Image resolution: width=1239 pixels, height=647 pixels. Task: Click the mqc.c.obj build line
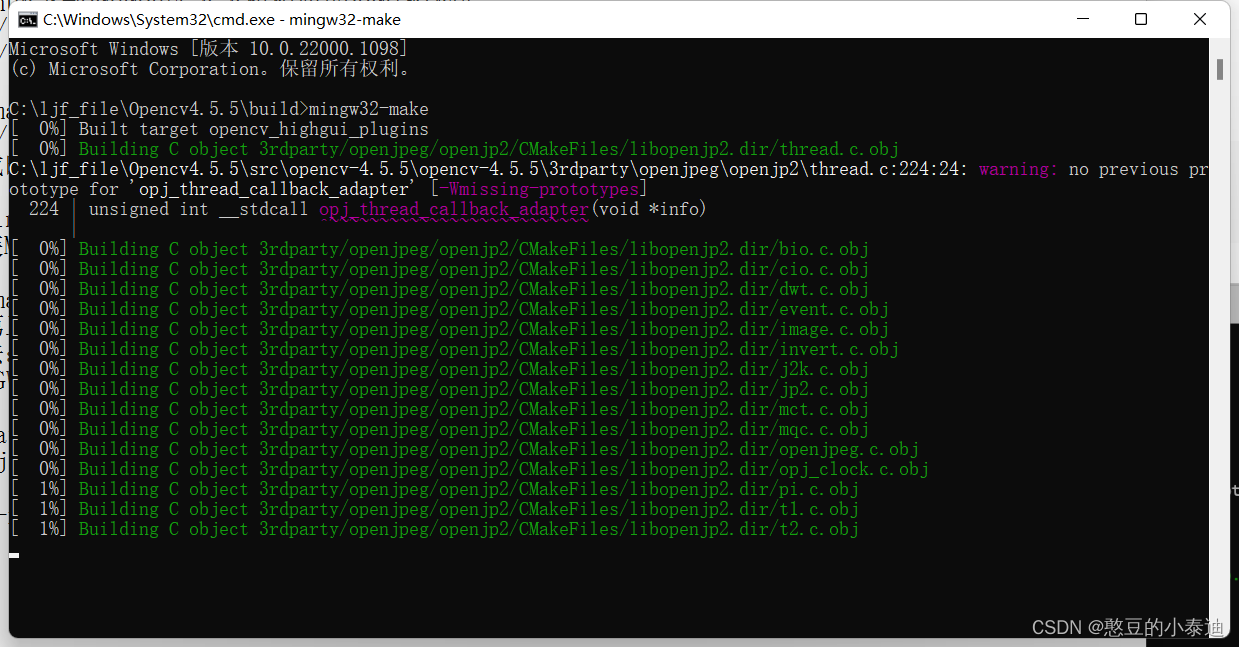(439, 429)
